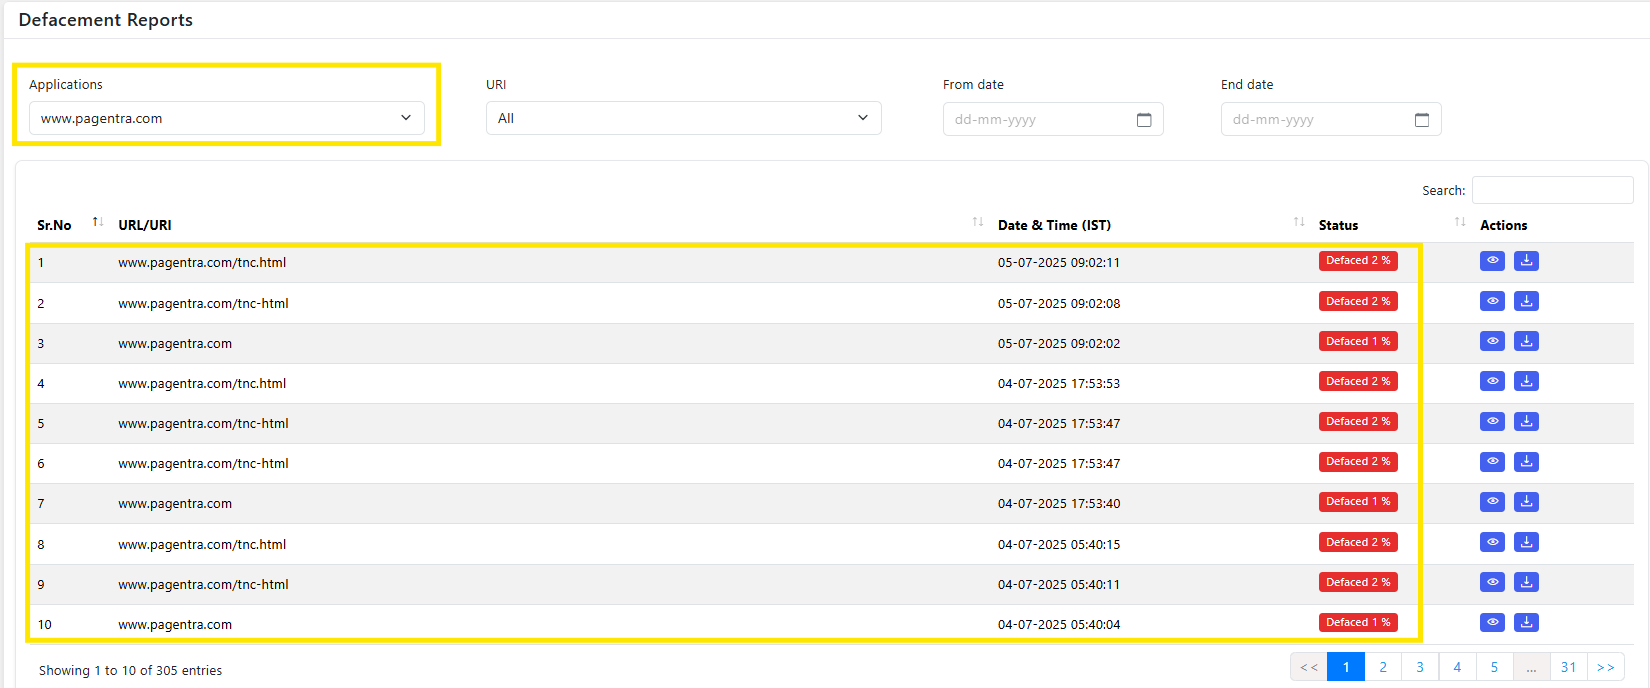Download the report for row 8

(x=1526, y=542)
